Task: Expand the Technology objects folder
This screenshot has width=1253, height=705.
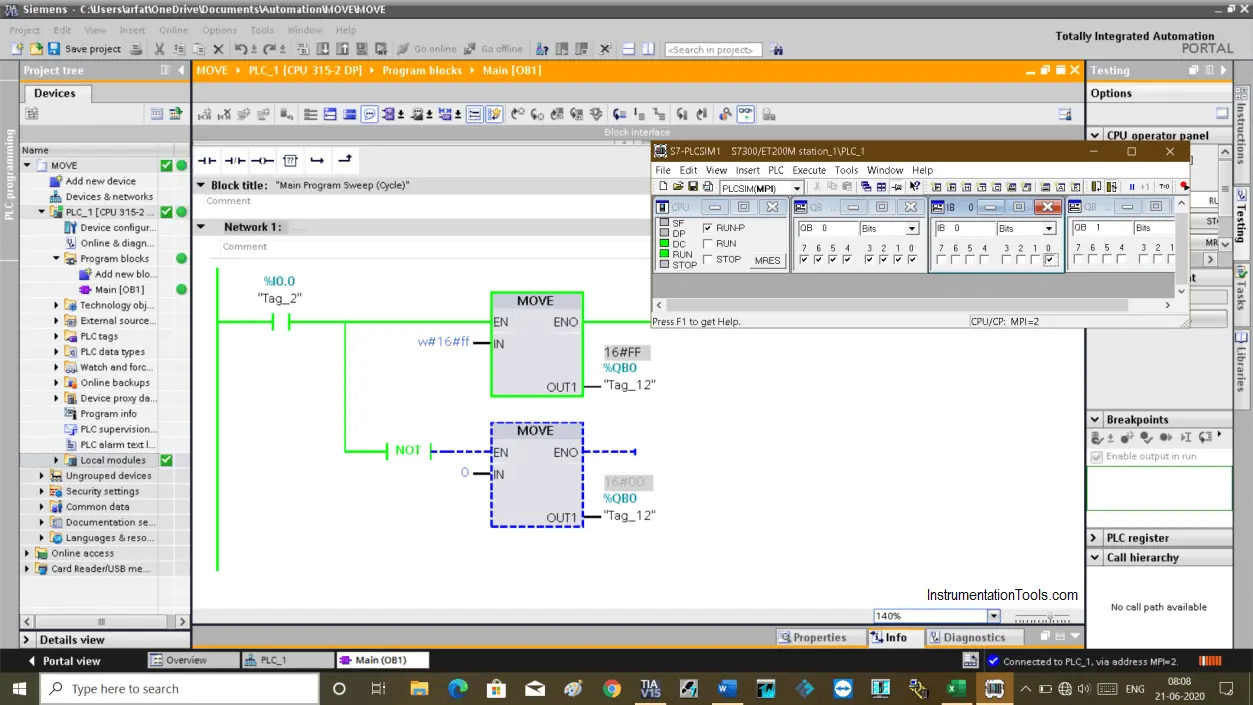Action: tap(57, 305)
